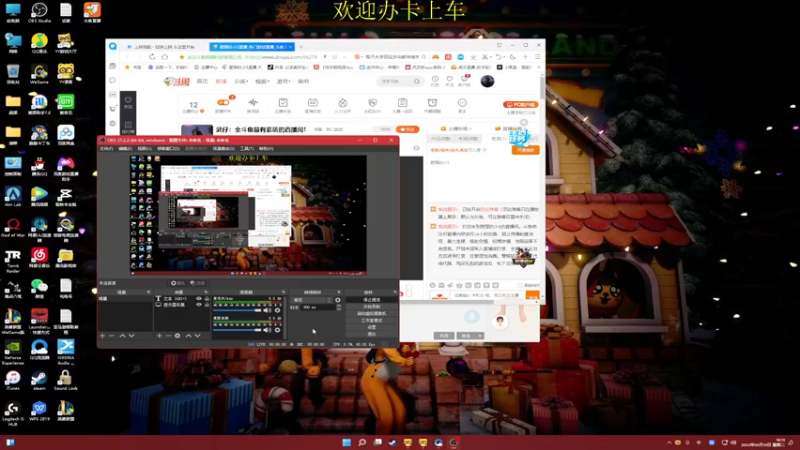Open the 文件 menu in OBS

(106, 148)
